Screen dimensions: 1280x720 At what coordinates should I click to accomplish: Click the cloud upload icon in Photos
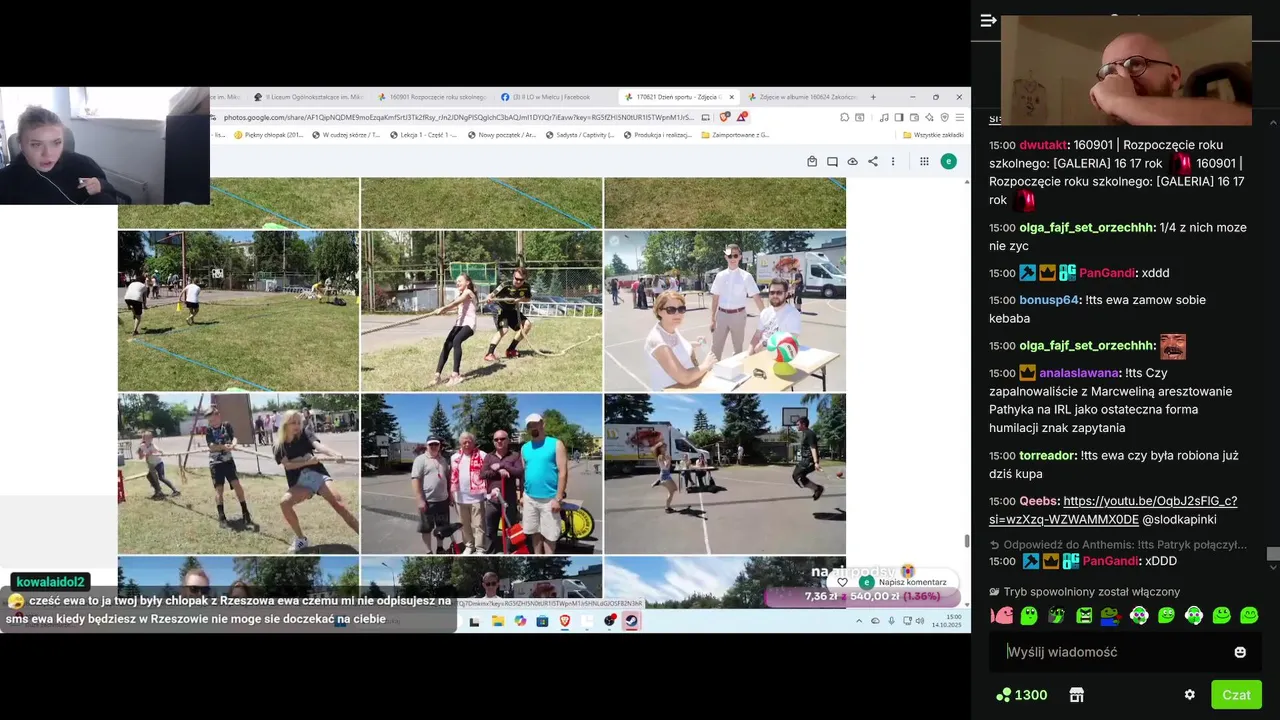[x=852, y=161]
